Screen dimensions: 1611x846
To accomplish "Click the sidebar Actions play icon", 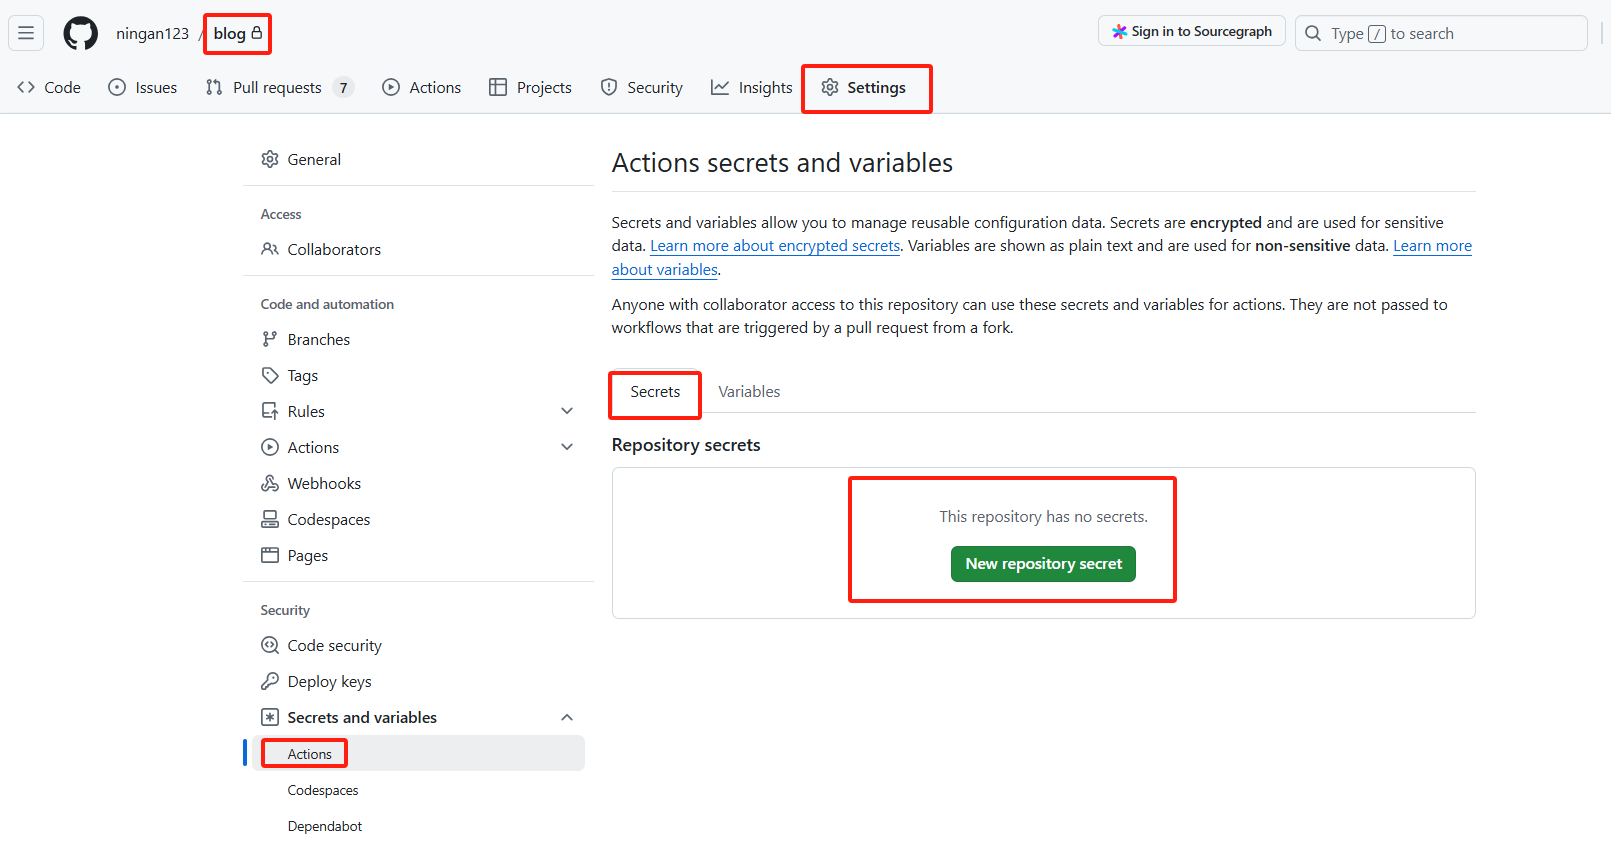I will pos(270,447).
